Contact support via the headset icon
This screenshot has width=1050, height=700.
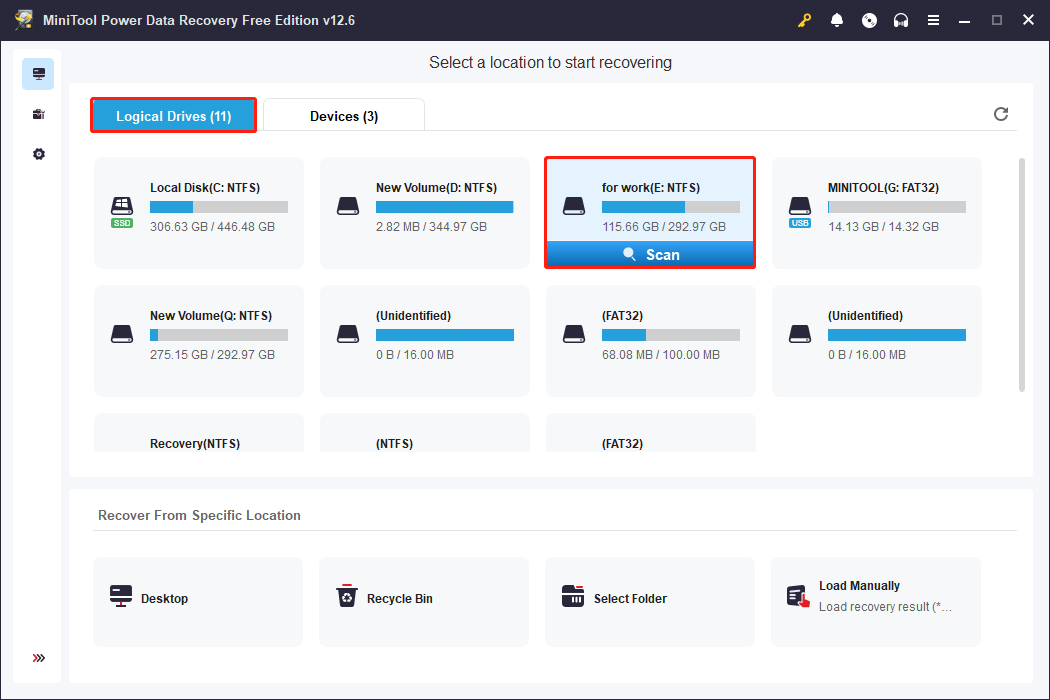pos(901,19)
